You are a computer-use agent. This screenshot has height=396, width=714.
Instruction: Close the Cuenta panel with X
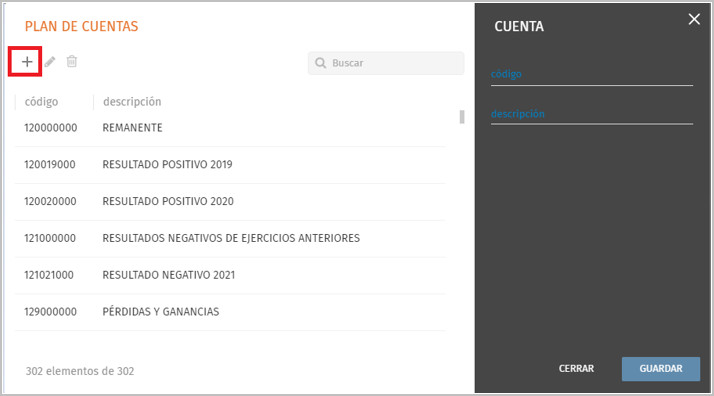694,19
